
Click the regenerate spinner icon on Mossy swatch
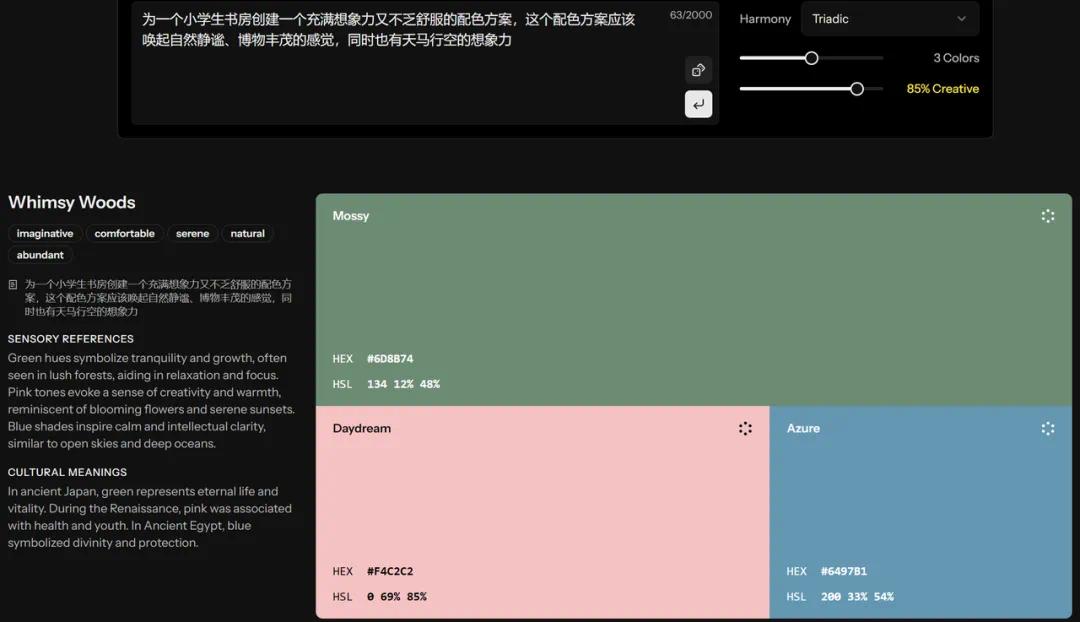point(1047,215)
